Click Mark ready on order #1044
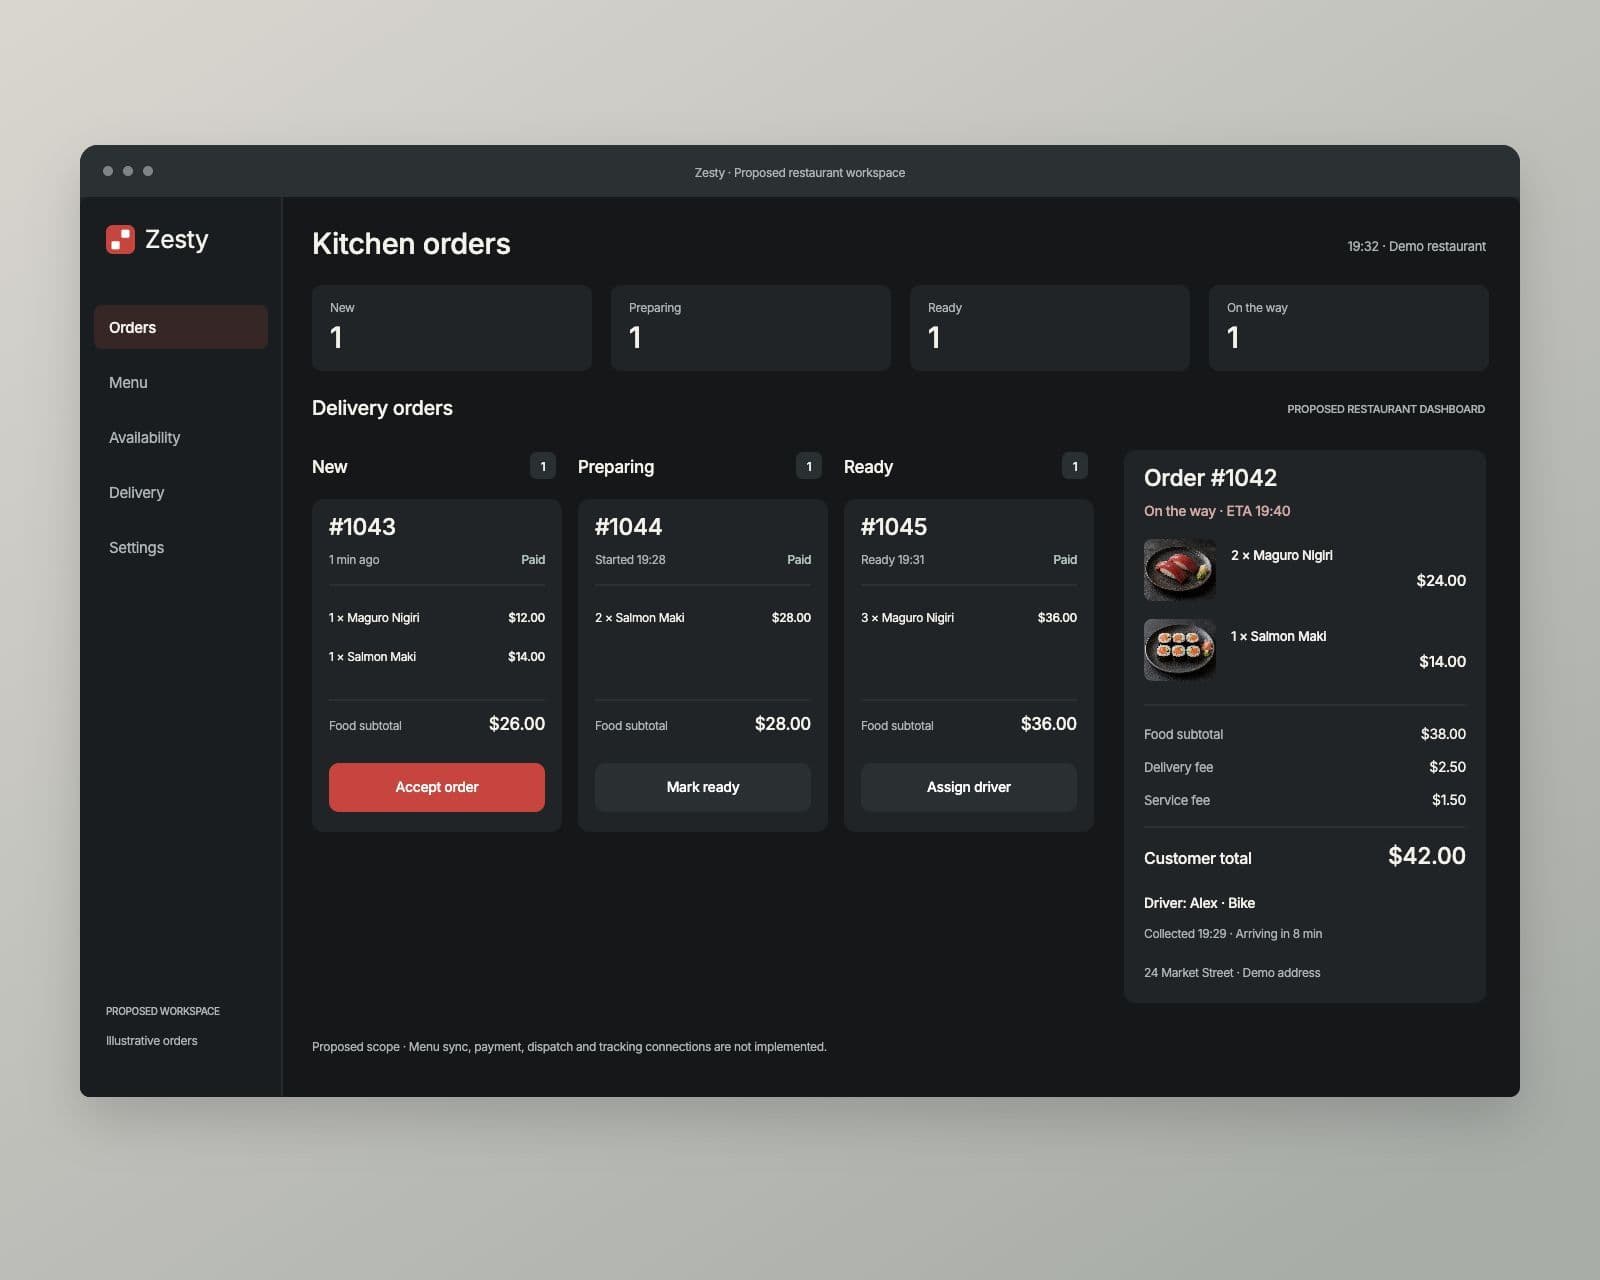Image resolution: width=1600 pixels, height=1280 pixels. point(703,787)
